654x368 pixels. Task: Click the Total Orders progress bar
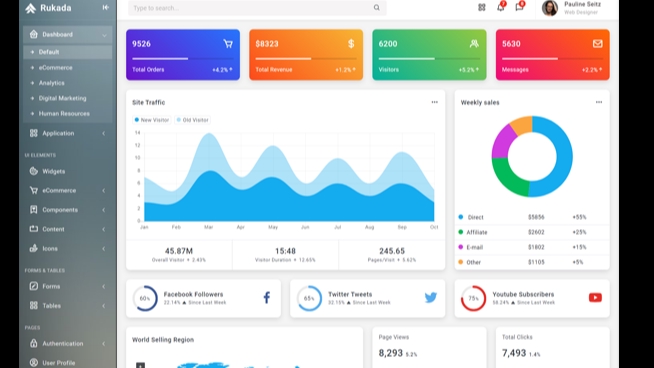(x=183, y=59)
